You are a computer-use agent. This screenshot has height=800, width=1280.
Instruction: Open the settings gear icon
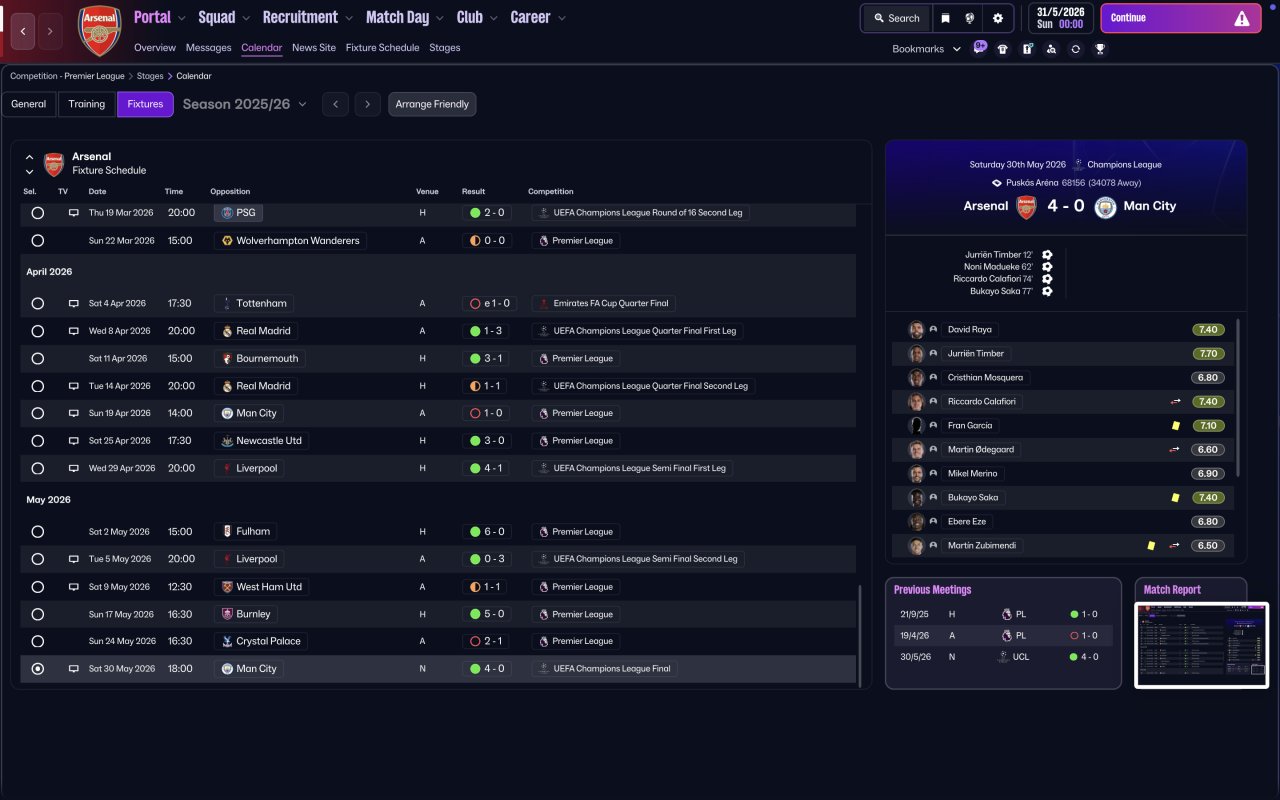tap(998, 18)
